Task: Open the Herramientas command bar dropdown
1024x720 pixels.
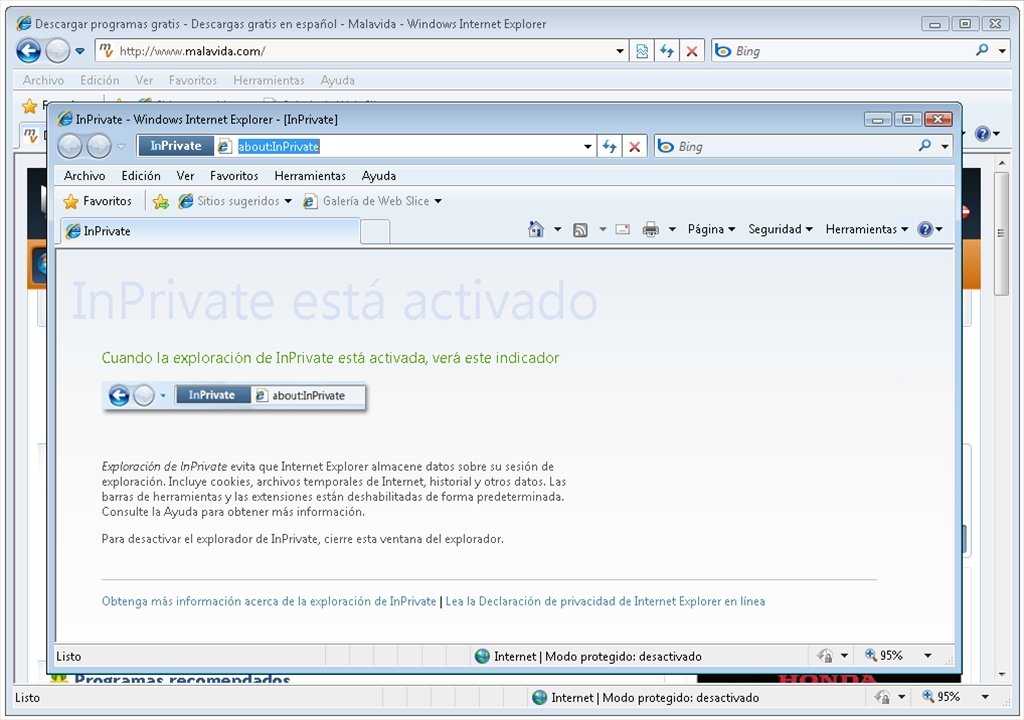Action: 867,229
